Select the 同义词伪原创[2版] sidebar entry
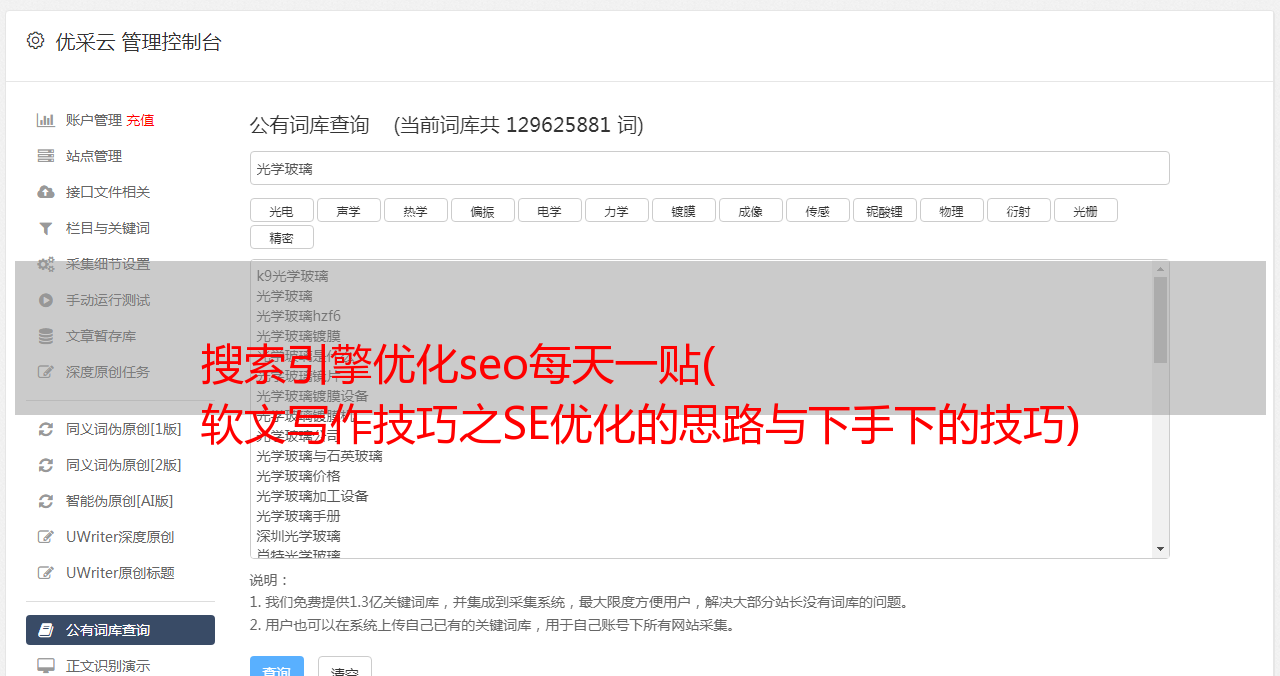Viewport: 1280px width, 676px height. point(120,465)
